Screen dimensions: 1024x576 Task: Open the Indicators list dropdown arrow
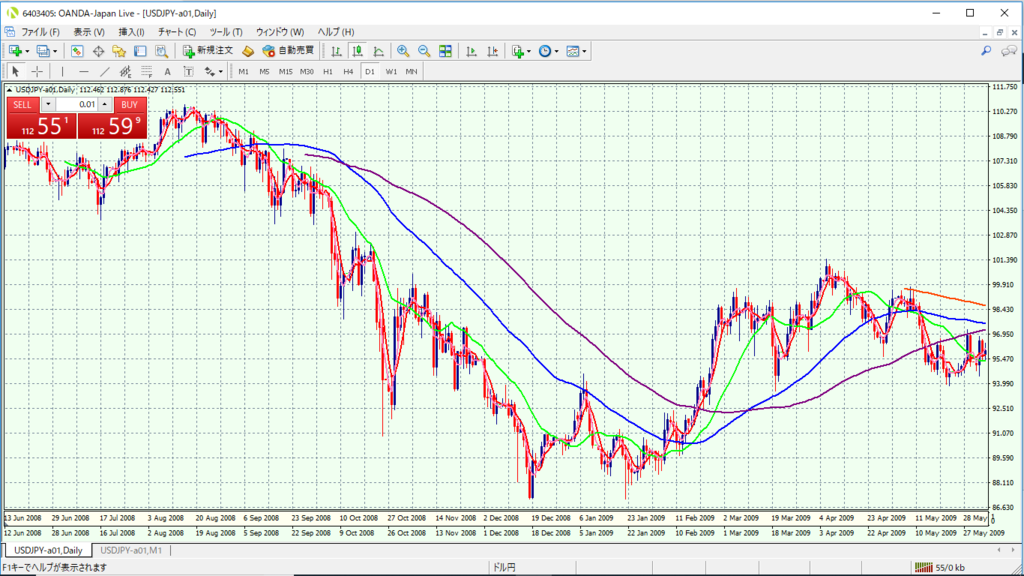point(528,52)
